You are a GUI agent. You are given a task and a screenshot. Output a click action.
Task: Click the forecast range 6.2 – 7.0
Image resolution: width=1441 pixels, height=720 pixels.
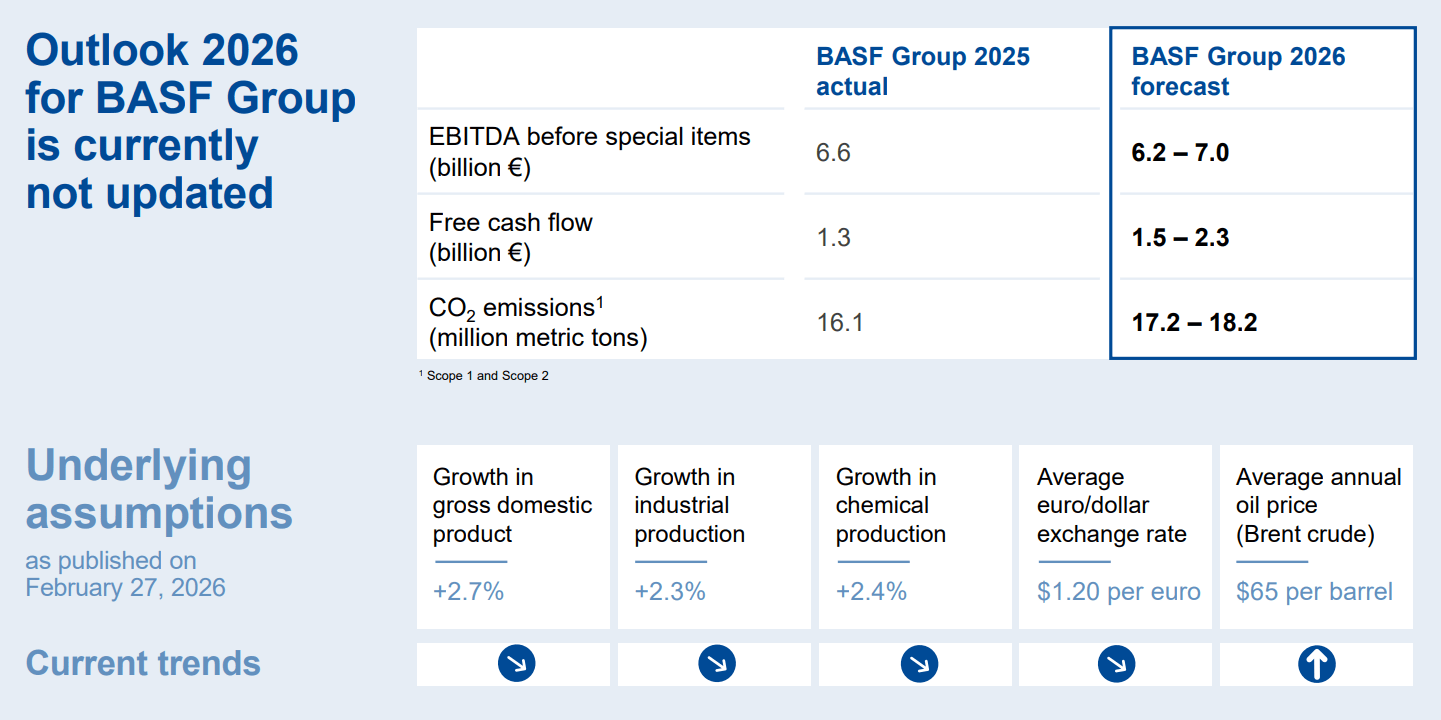click(1180, 153)
